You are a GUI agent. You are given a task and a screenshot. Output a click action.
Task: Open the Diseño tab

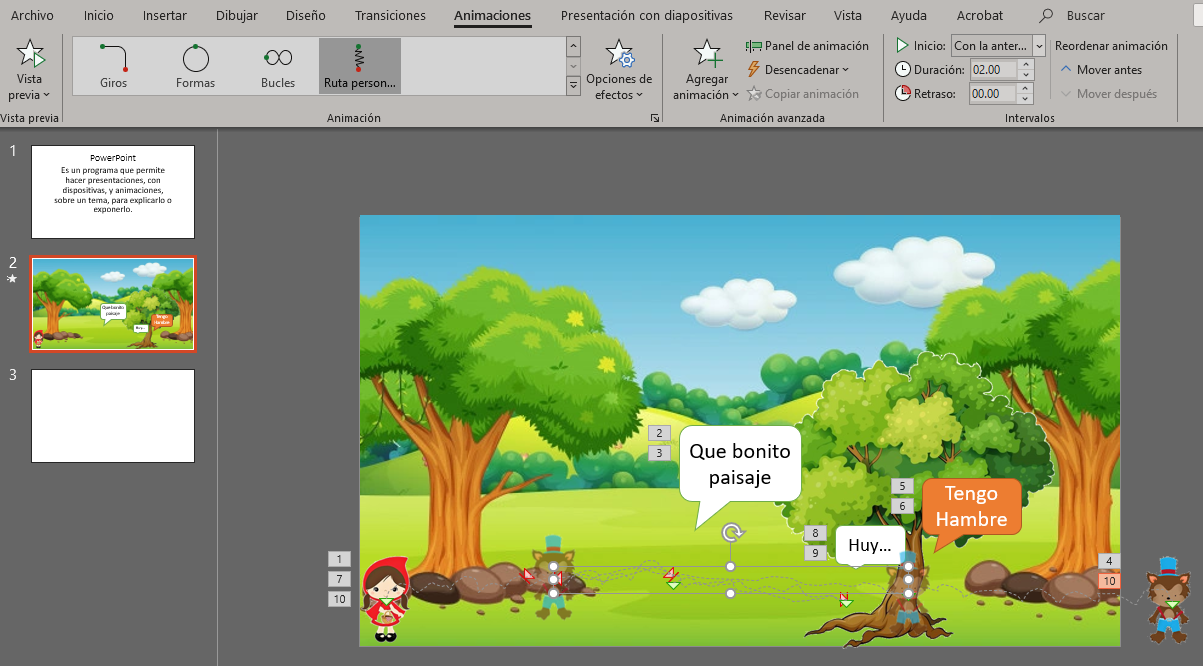click(305, 16)
